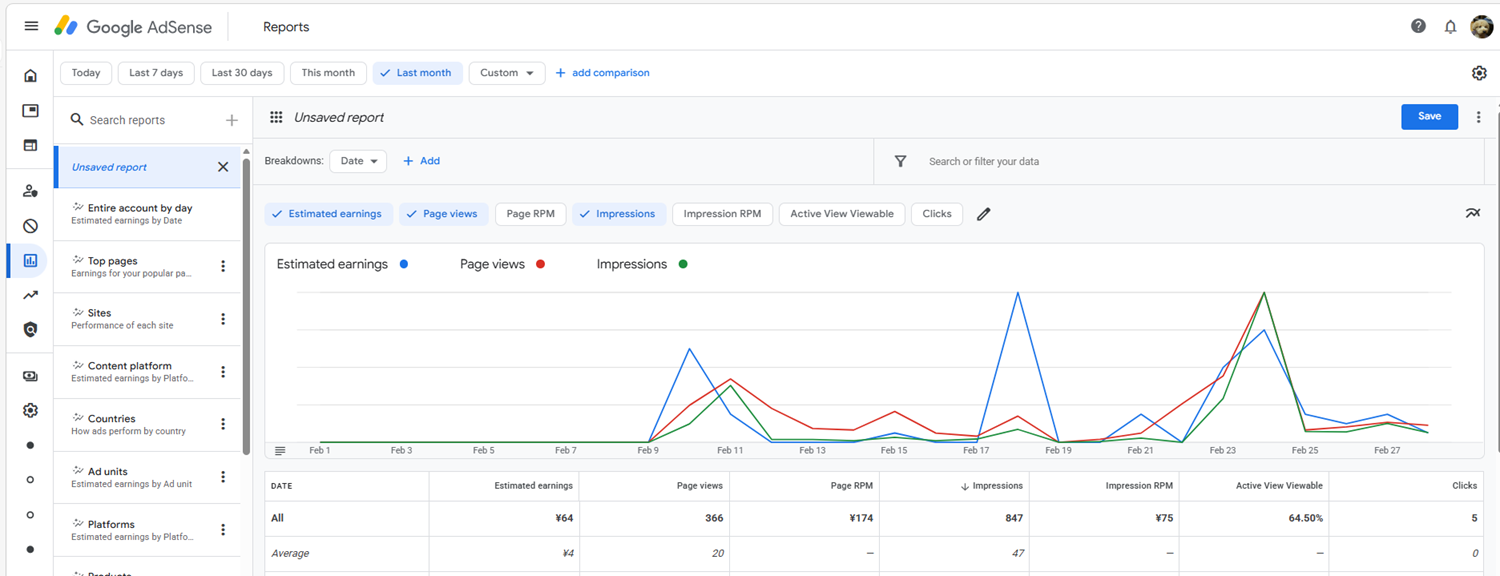Viewport: 1500px width, 576px height.
Task: Open the hamburger main menu
Action: 31,26
